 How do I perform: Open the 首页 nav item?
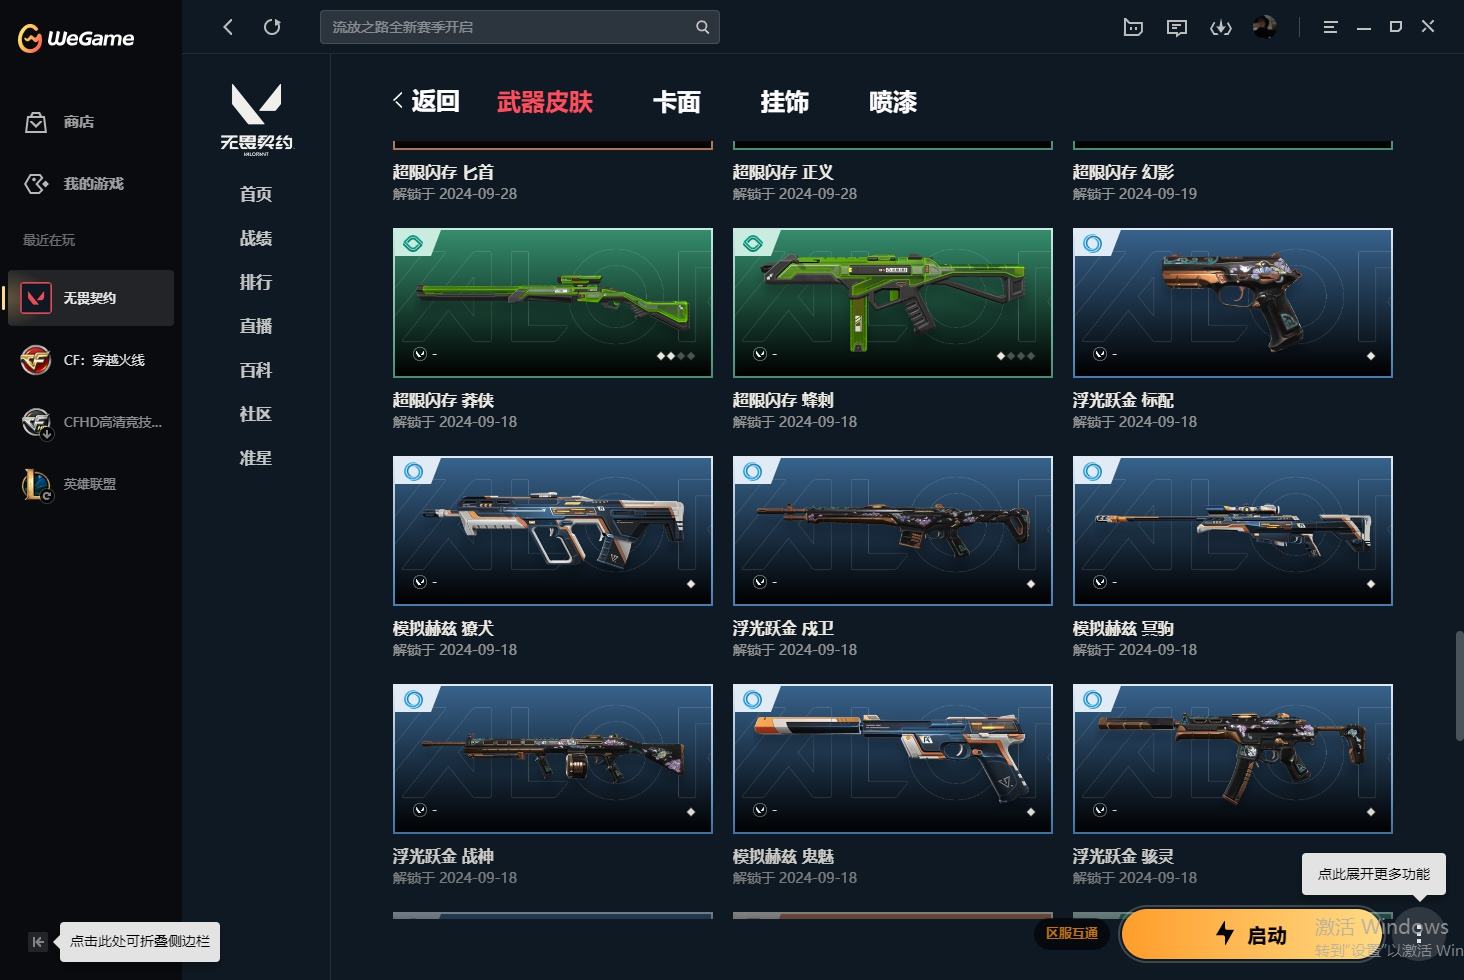pos(256,194)
